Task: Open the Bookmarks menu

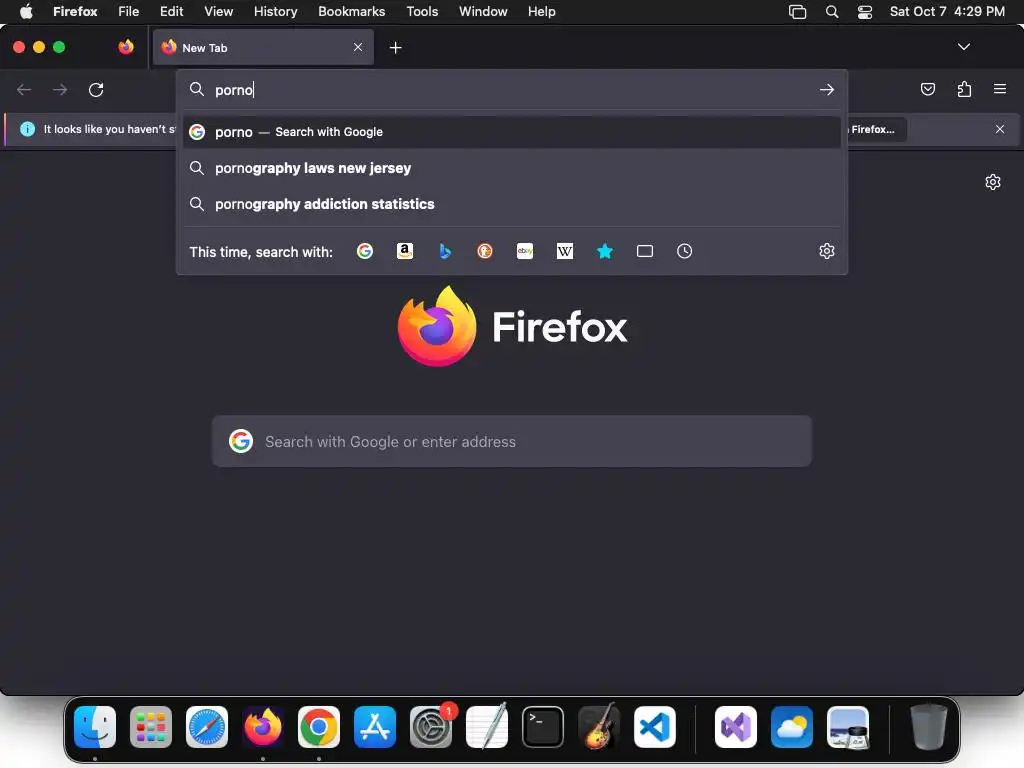Action: coord(351,11)
